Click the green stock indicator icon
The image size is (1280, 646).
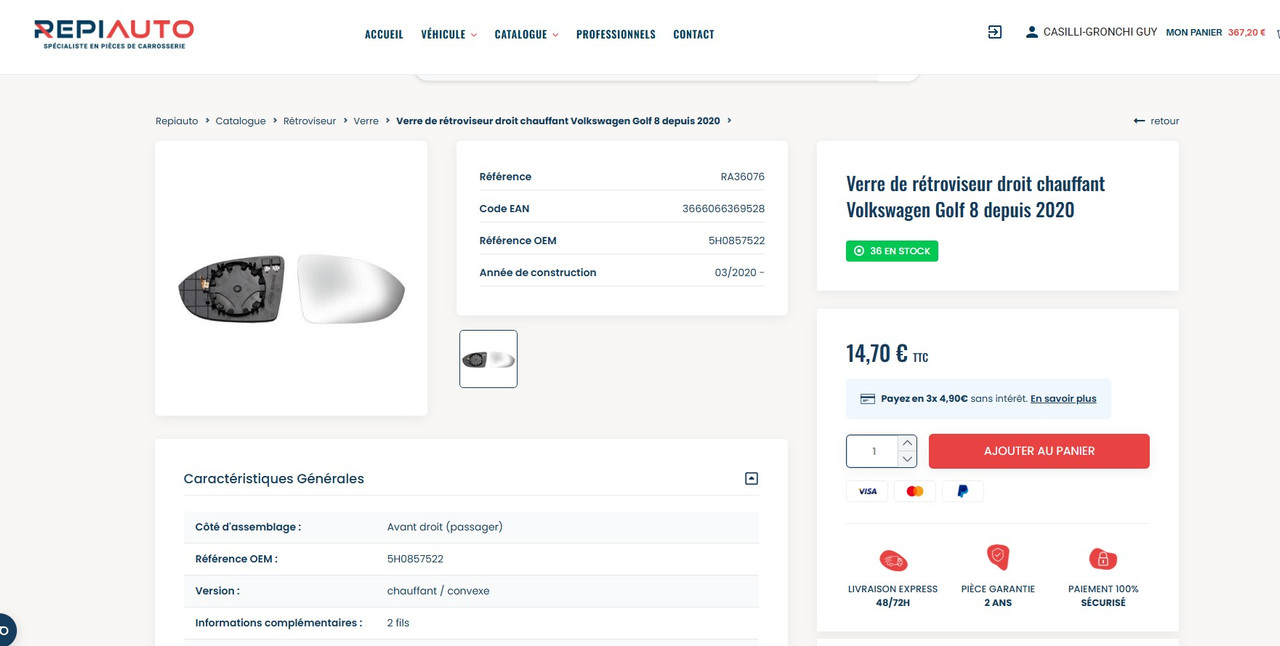click(859, 251)
